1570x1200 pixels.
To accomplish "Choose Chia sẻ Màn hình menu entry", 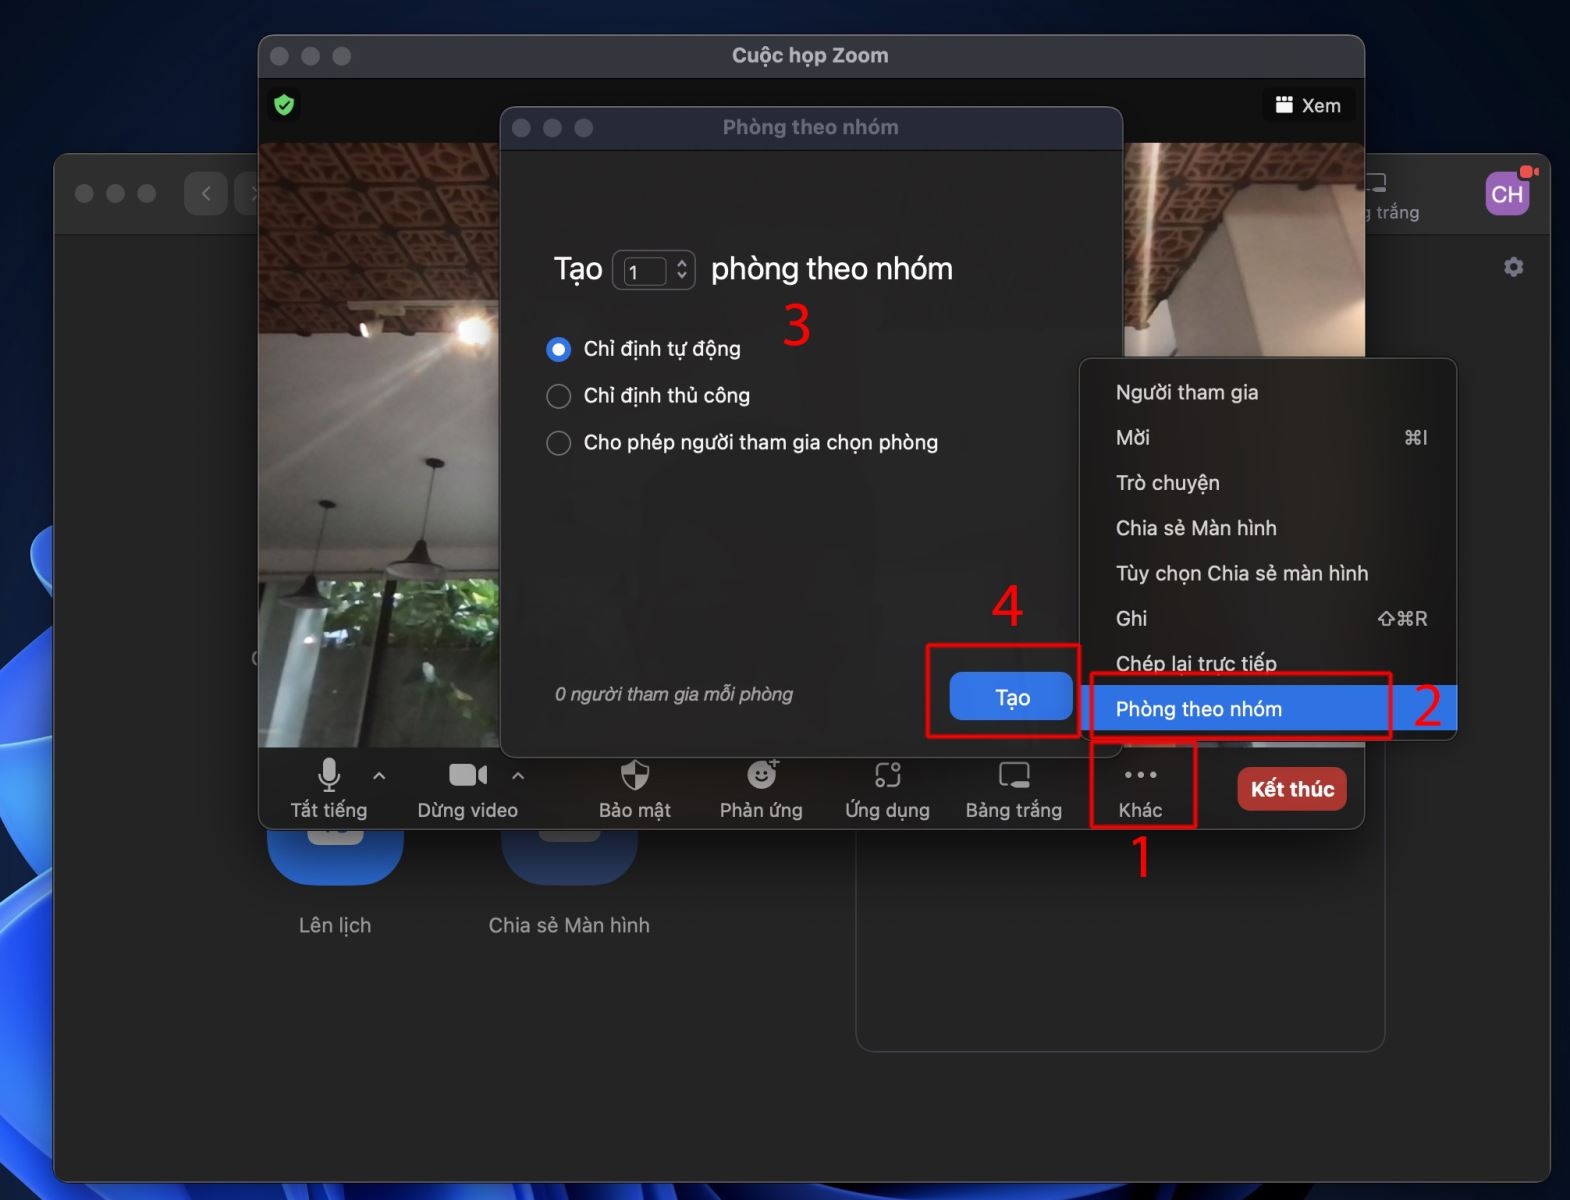I will click(1268, 528).
